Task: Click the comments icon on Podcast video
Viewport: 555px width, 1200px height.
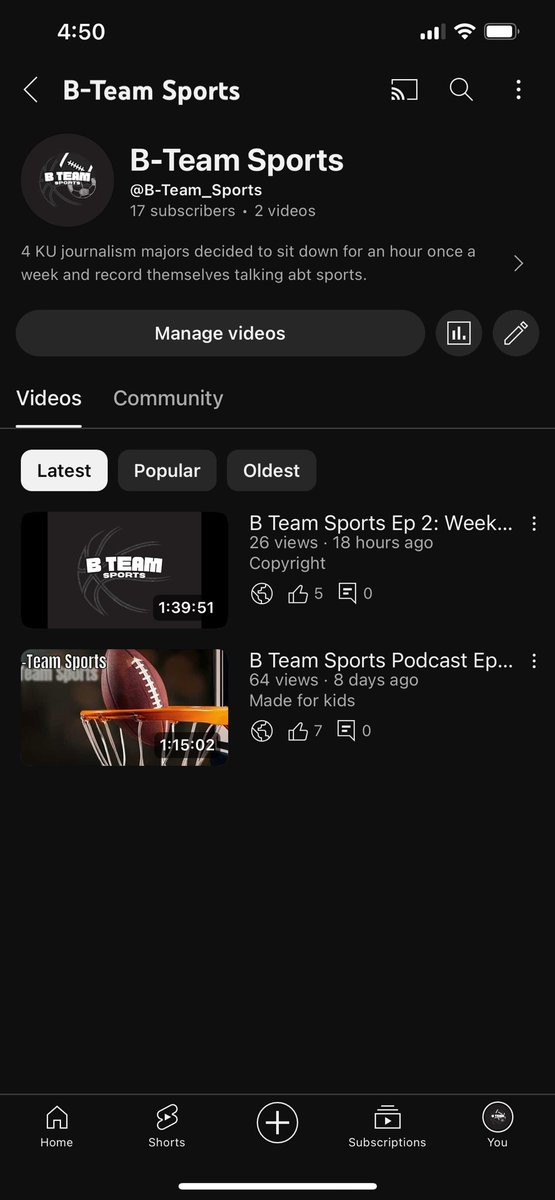Action: [x=347, y=731]
